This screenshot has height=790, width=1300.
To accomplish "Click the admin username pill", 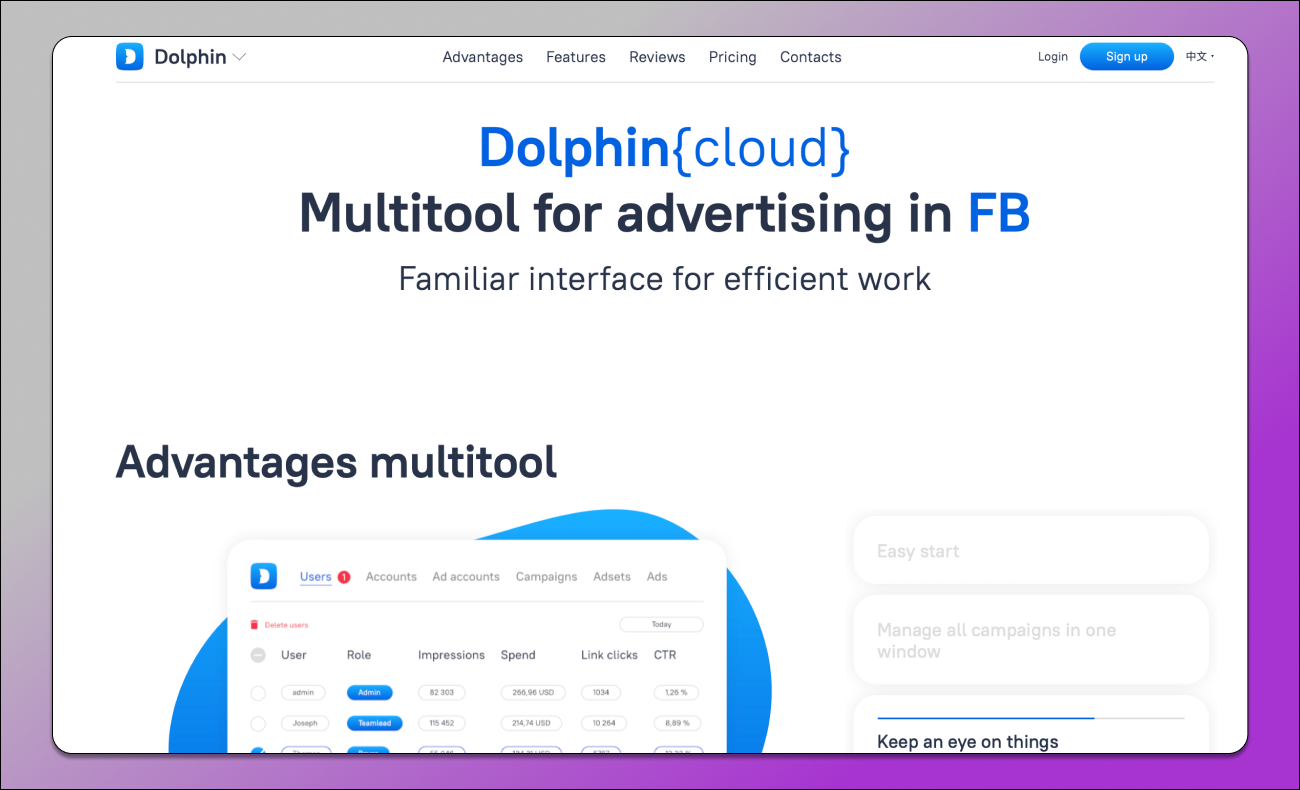I will click(303, 692).
